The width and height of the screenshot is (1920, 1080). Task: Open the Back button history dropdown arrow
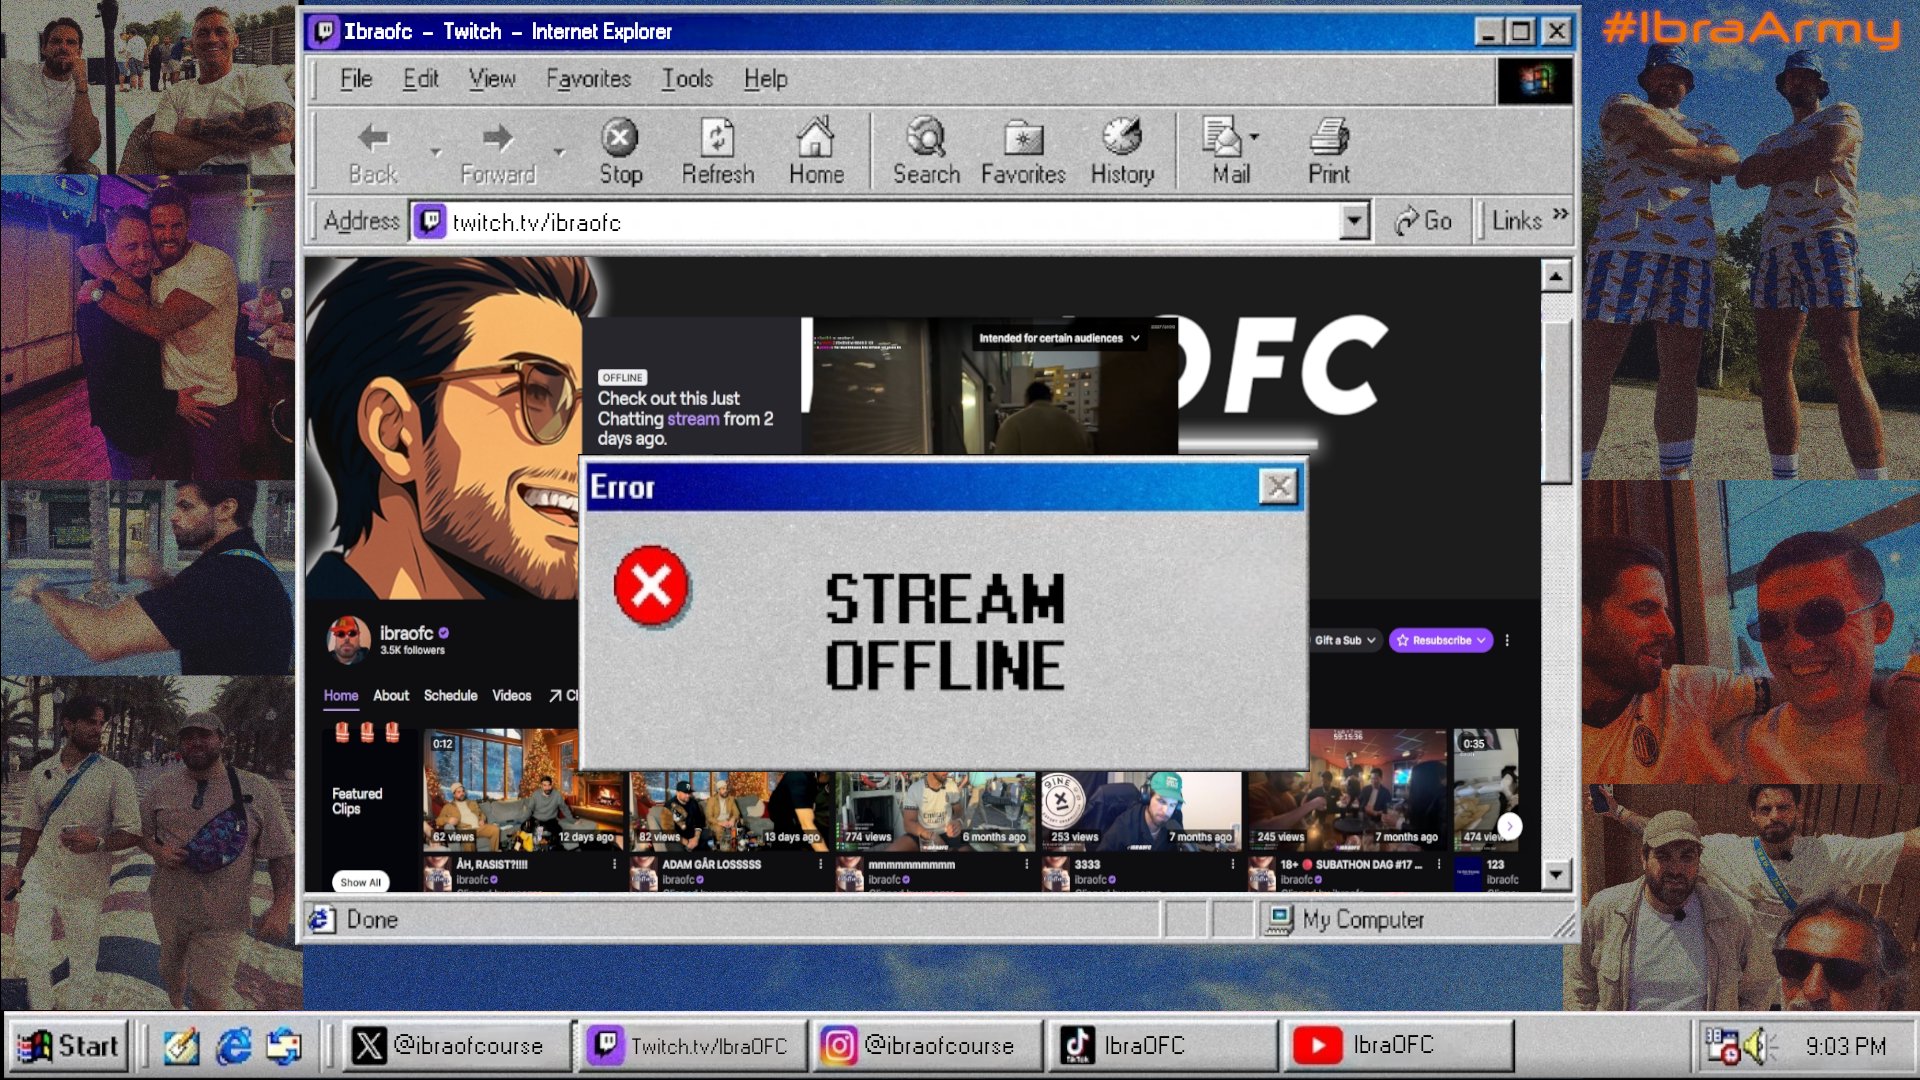point(436,152)
